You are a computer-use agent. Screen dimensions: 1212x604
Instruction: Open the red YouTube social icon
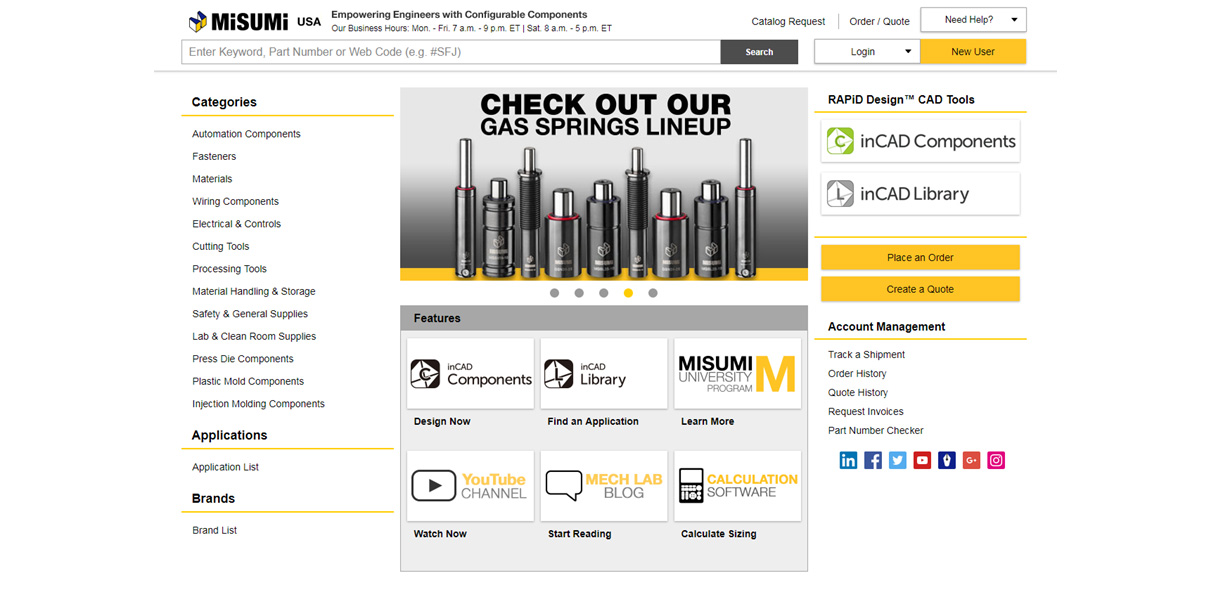pyautogui.click(x=922, y=460)
